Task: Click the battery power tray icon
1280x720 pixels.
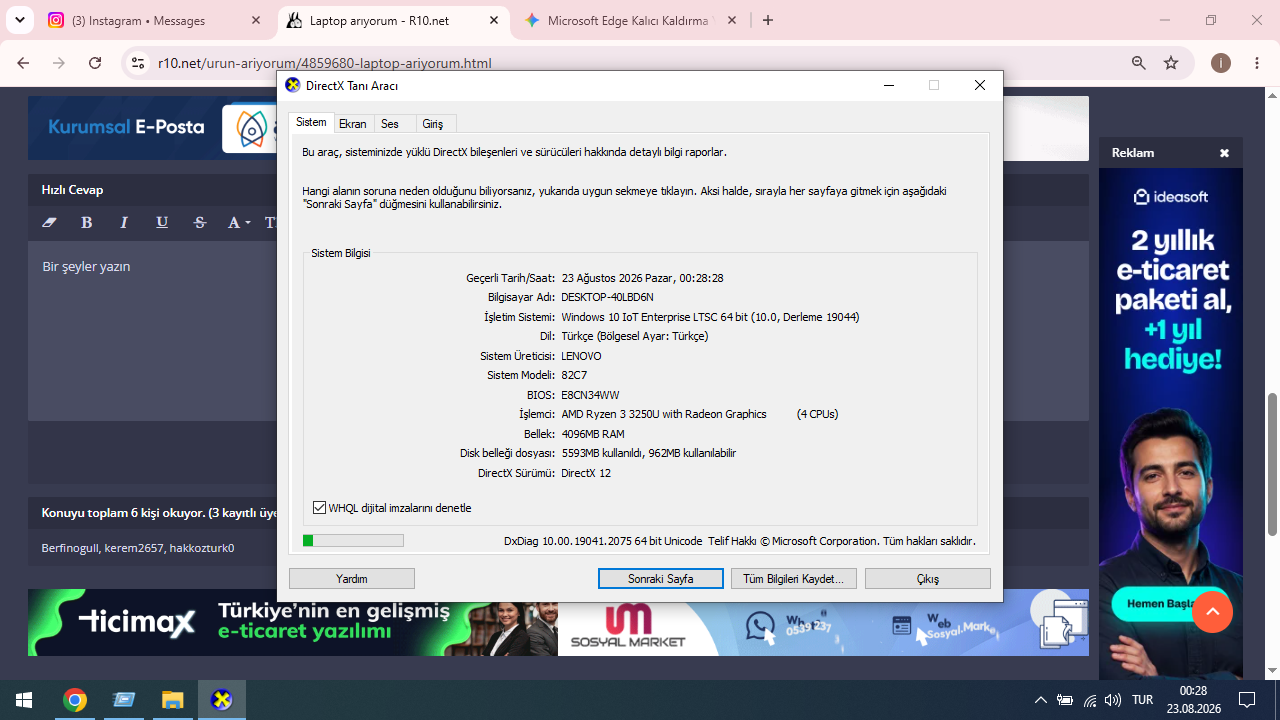Action: [x=1065, y=700]
